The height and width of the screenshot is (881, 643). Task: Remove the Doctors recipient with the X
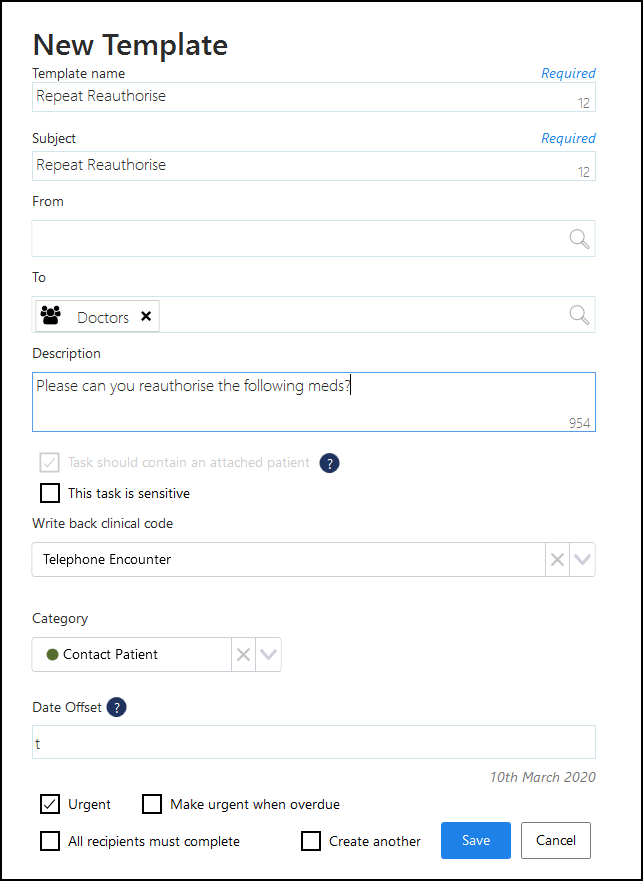[x=146, y=316]
